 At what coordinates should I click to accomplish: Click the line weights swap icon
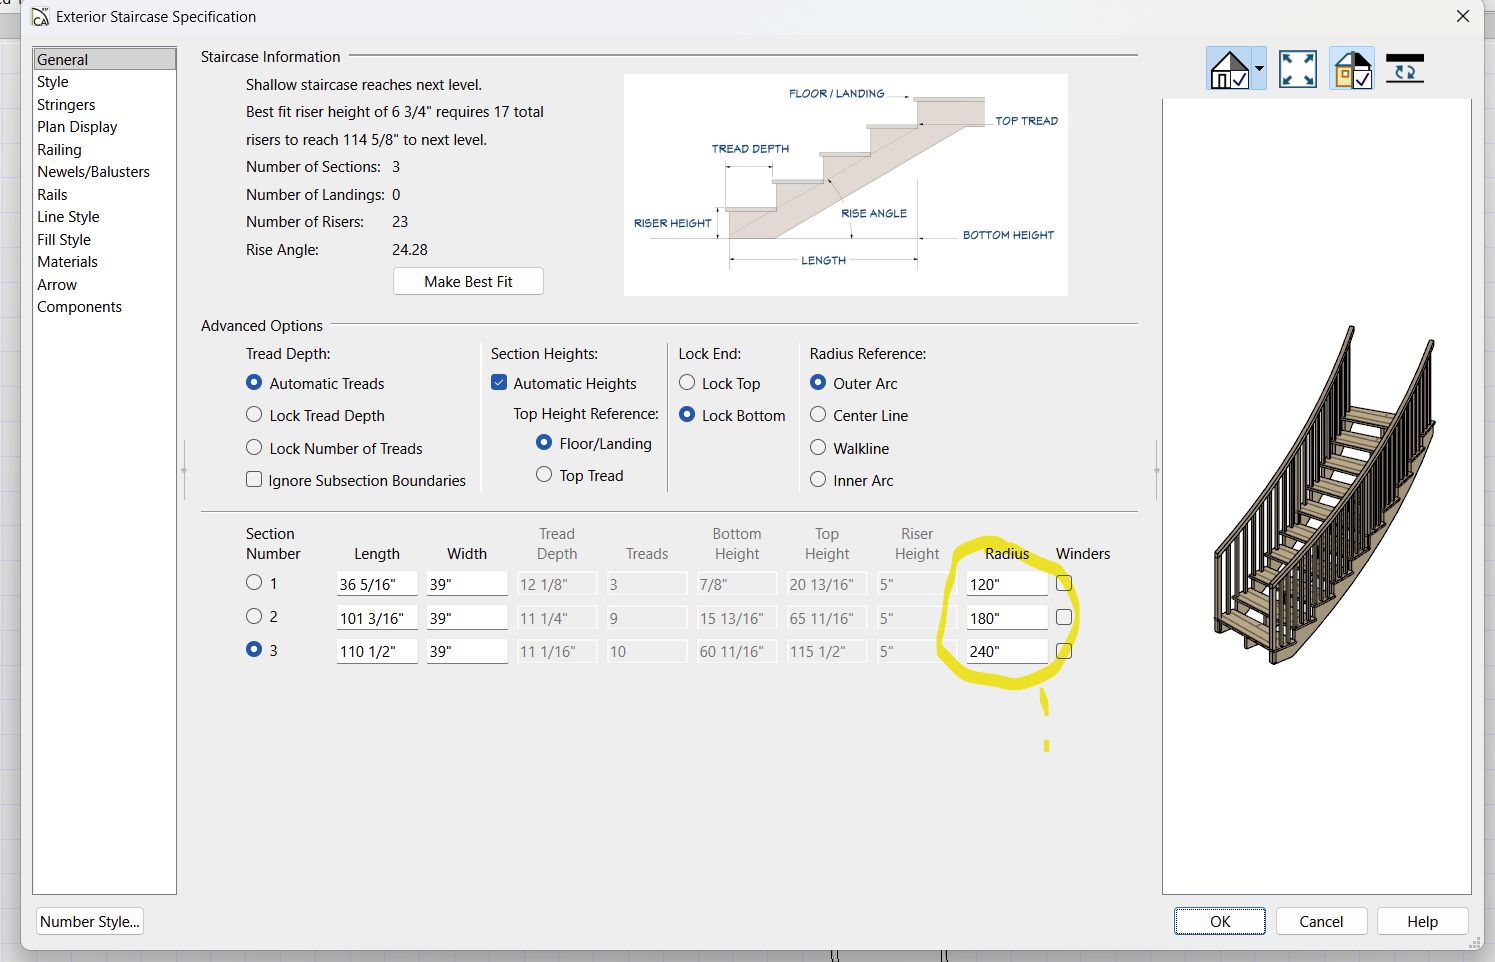click(x=1405, y=70)
